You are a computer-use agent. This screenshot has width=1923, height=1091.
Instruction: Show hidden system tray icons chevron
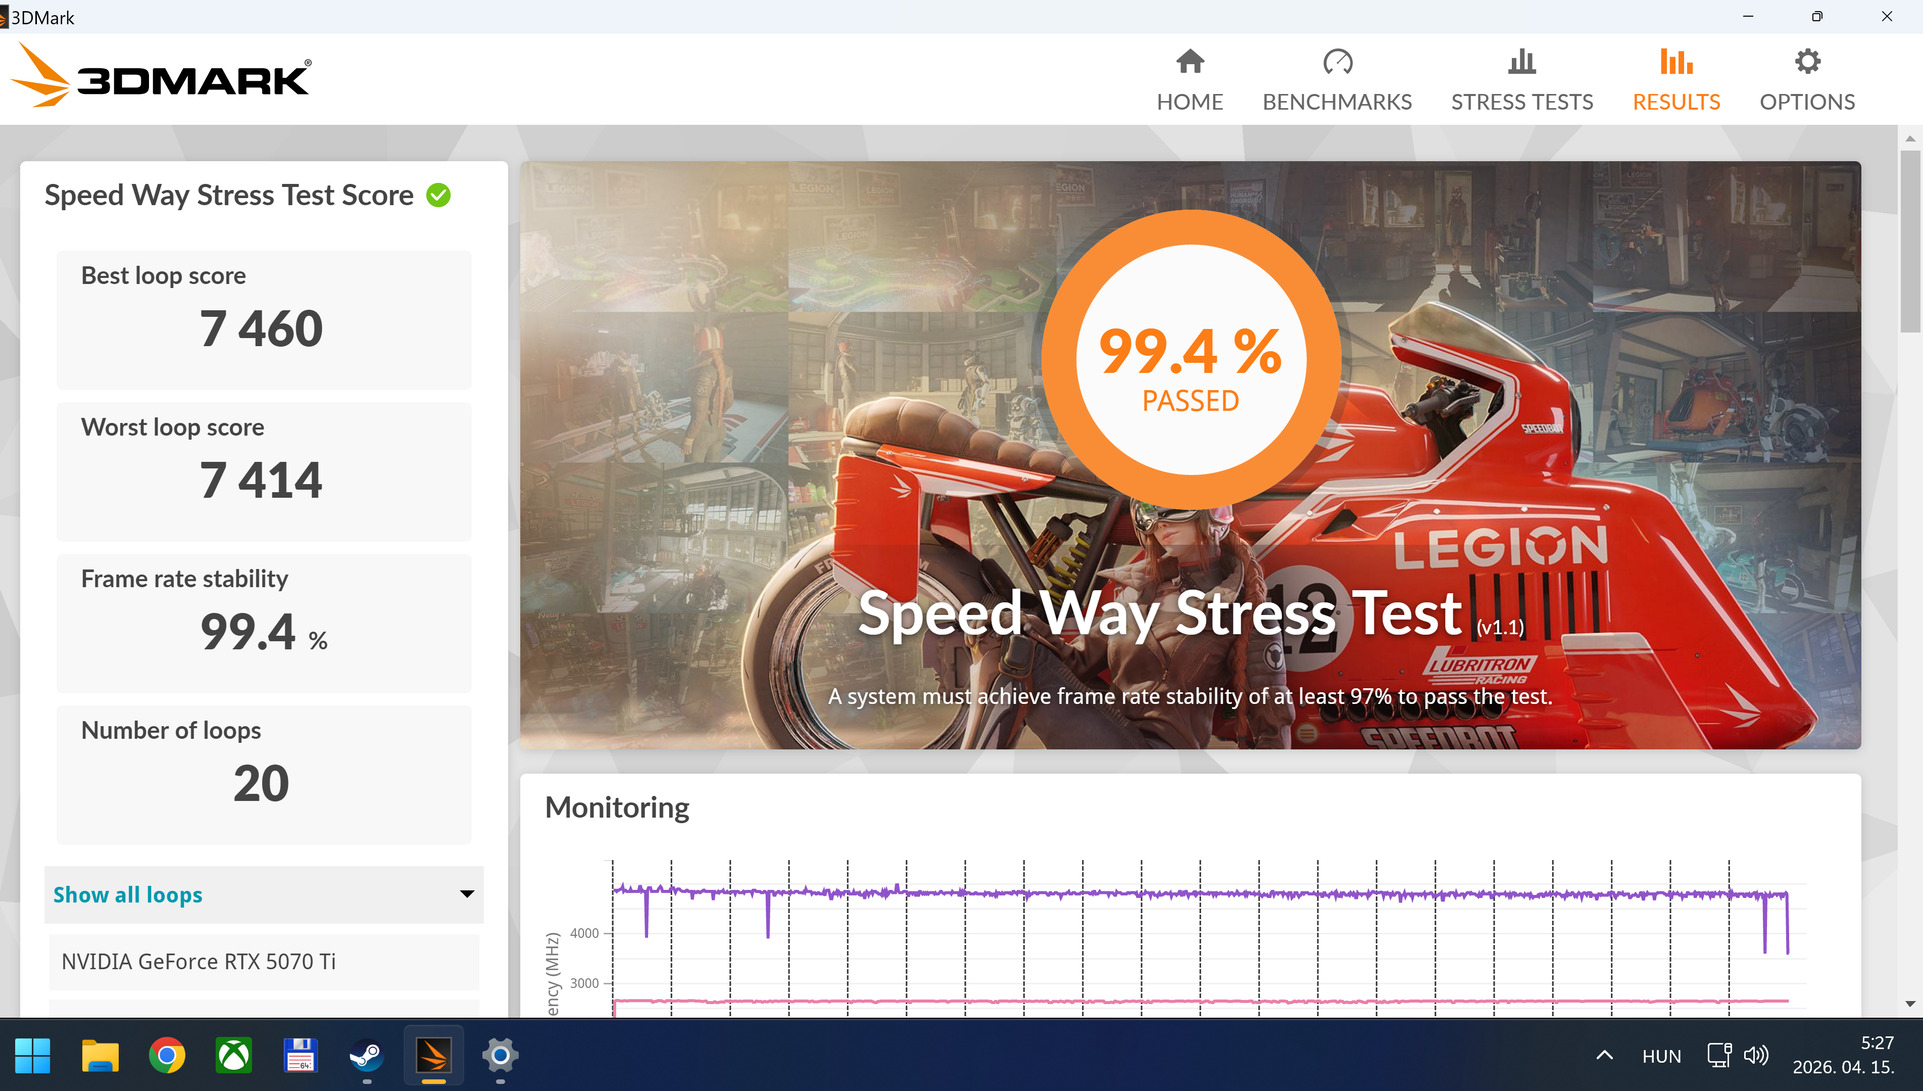[x=1604, y=1055]
